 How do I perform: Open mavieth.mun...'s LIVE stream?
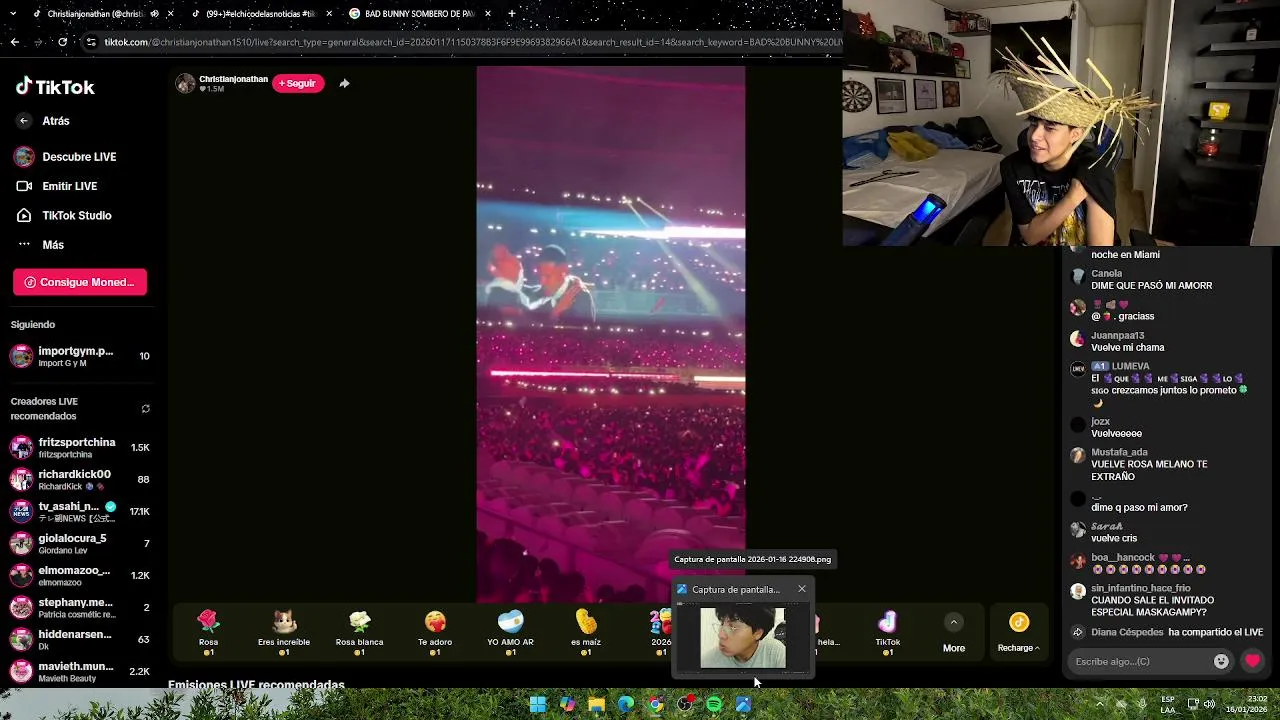point(80,672)
